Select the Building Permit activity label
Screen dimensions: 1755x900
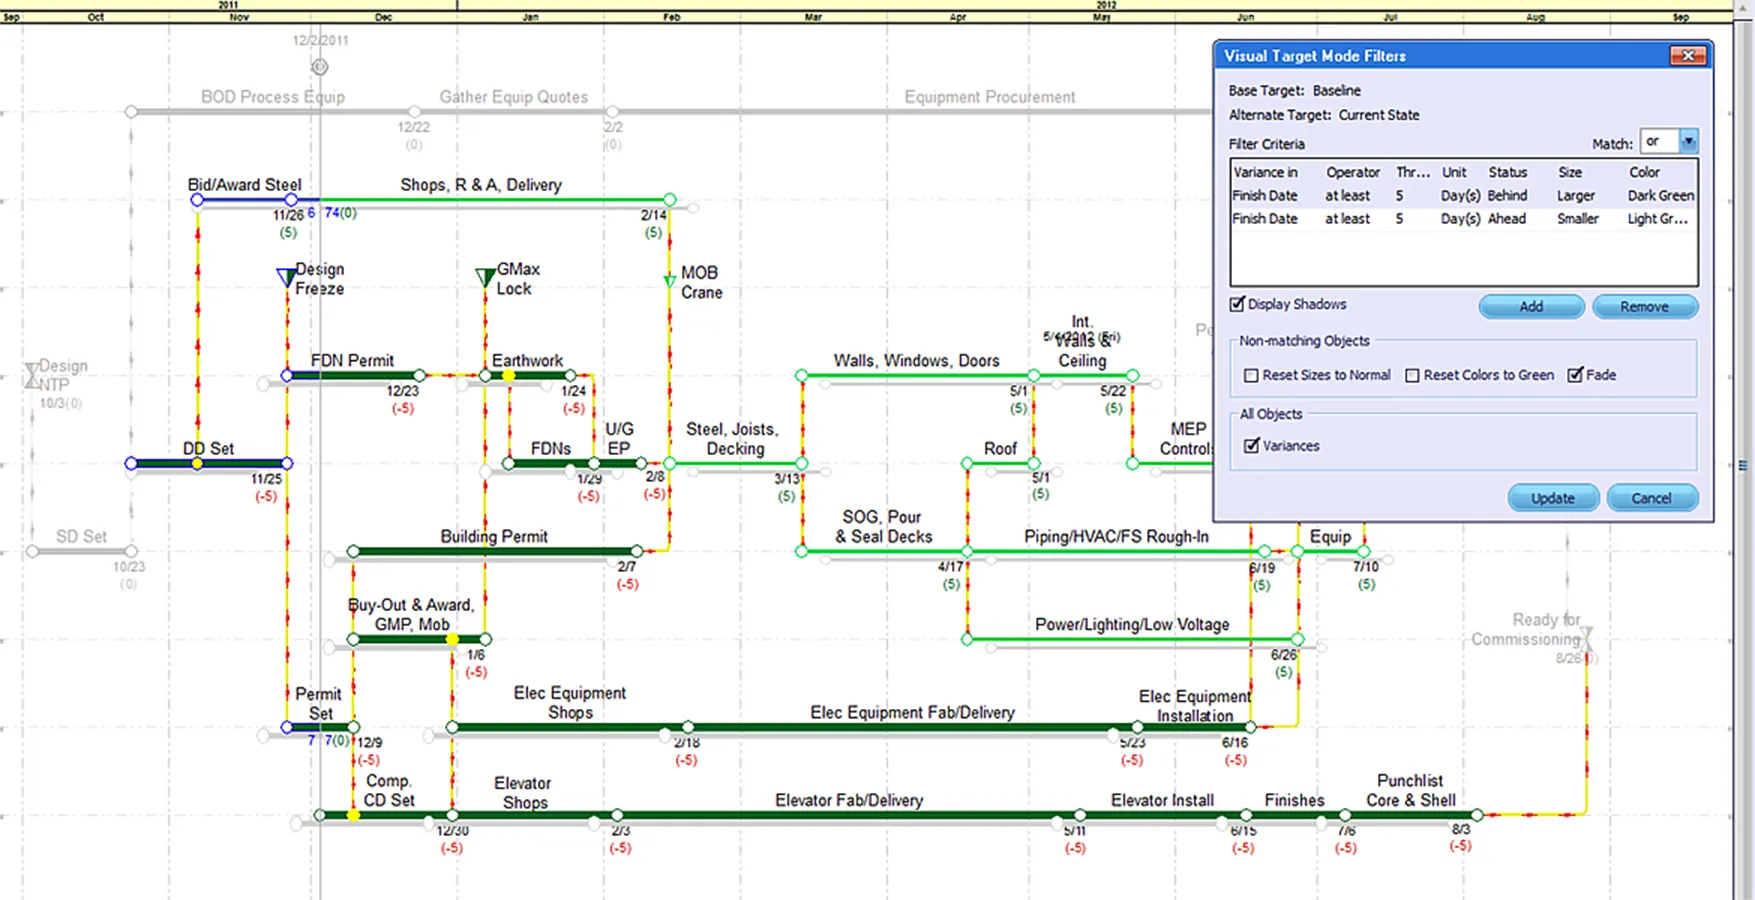pos(494,536)
